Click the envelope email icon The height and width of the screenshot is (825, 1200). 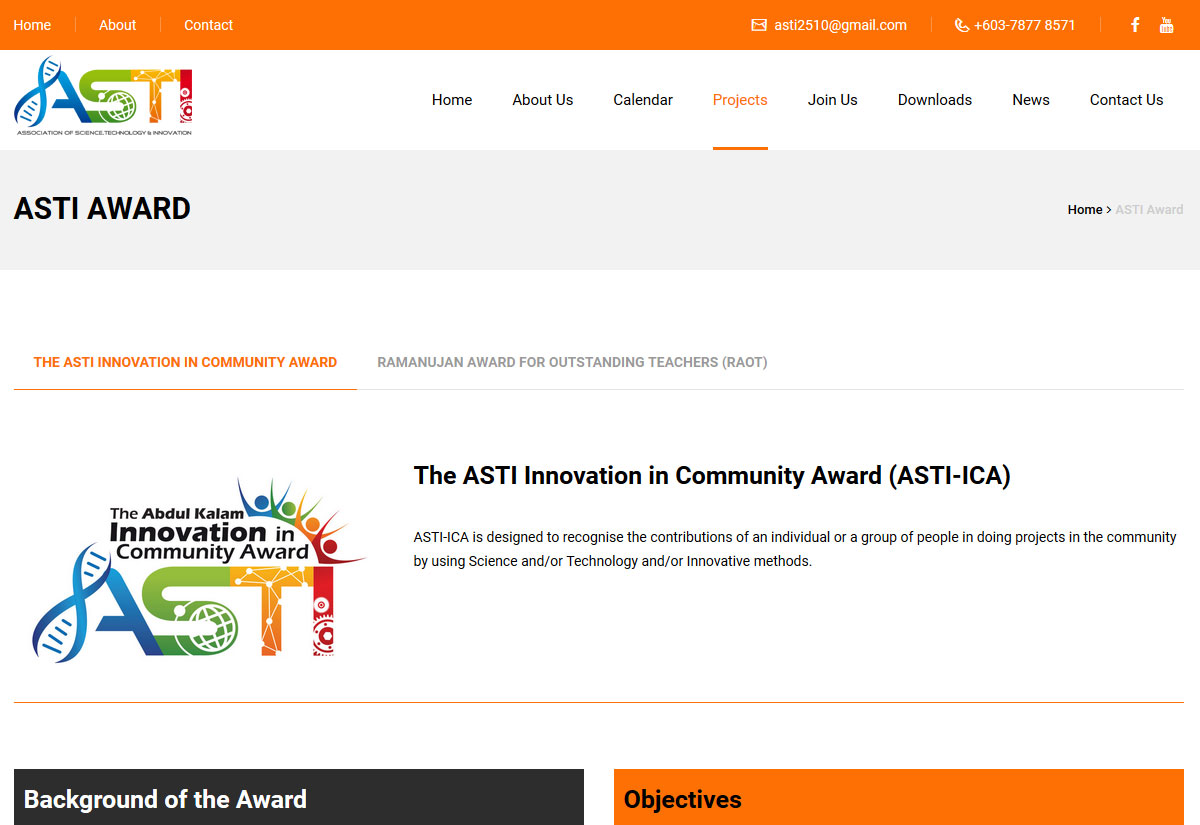(x=759, y=25)
